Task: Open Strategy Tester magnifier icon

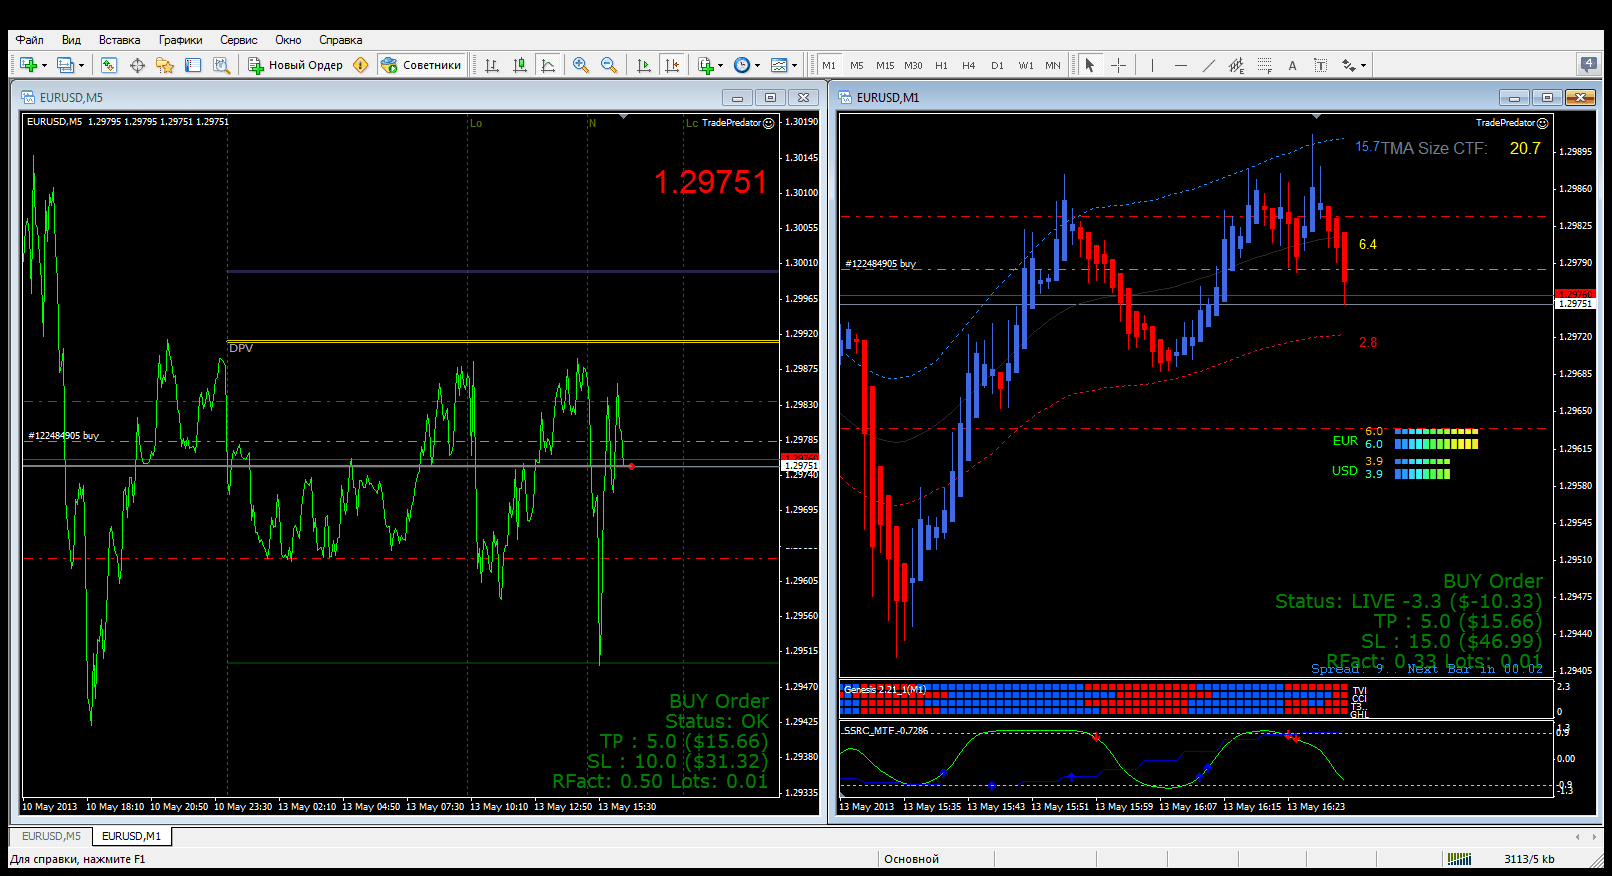Action: [x=221, y=65]
